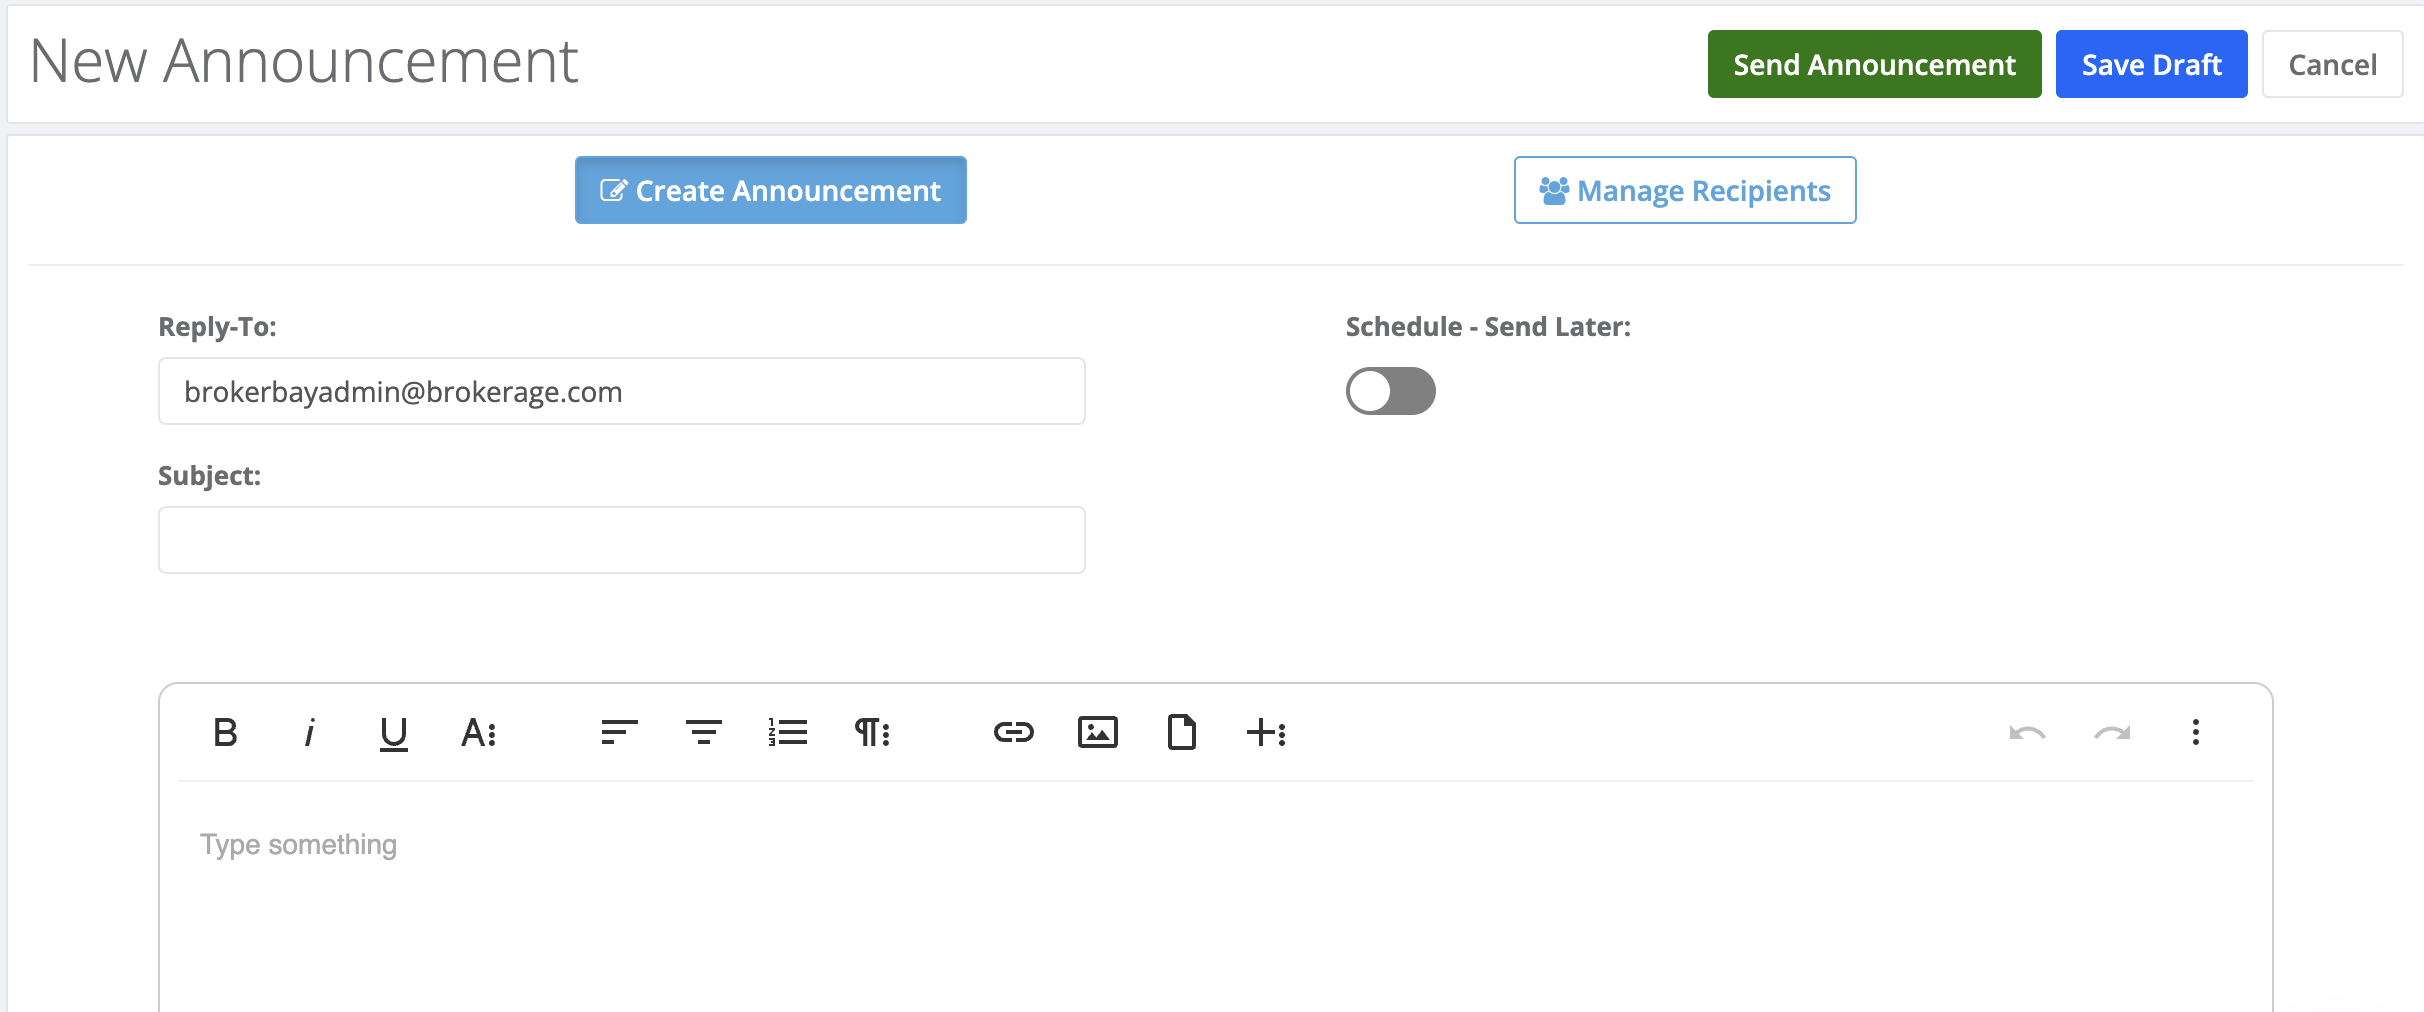Toggle italic text formatting
2424x1012 pixels.
[309, 733]
